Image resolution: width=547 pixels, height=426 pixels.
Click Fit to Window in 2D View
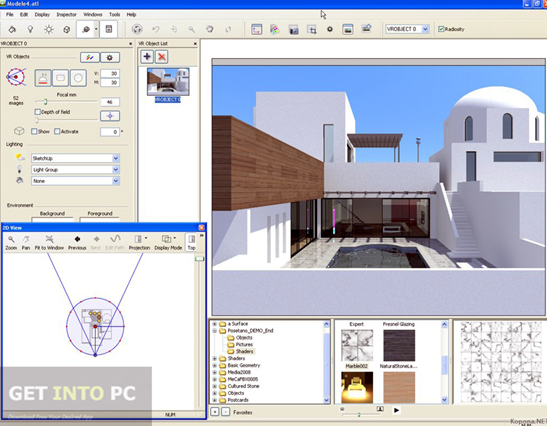coord(49,242)
